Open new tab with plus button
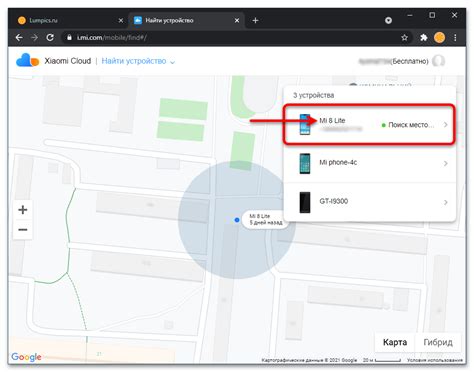 pos(255,21)
